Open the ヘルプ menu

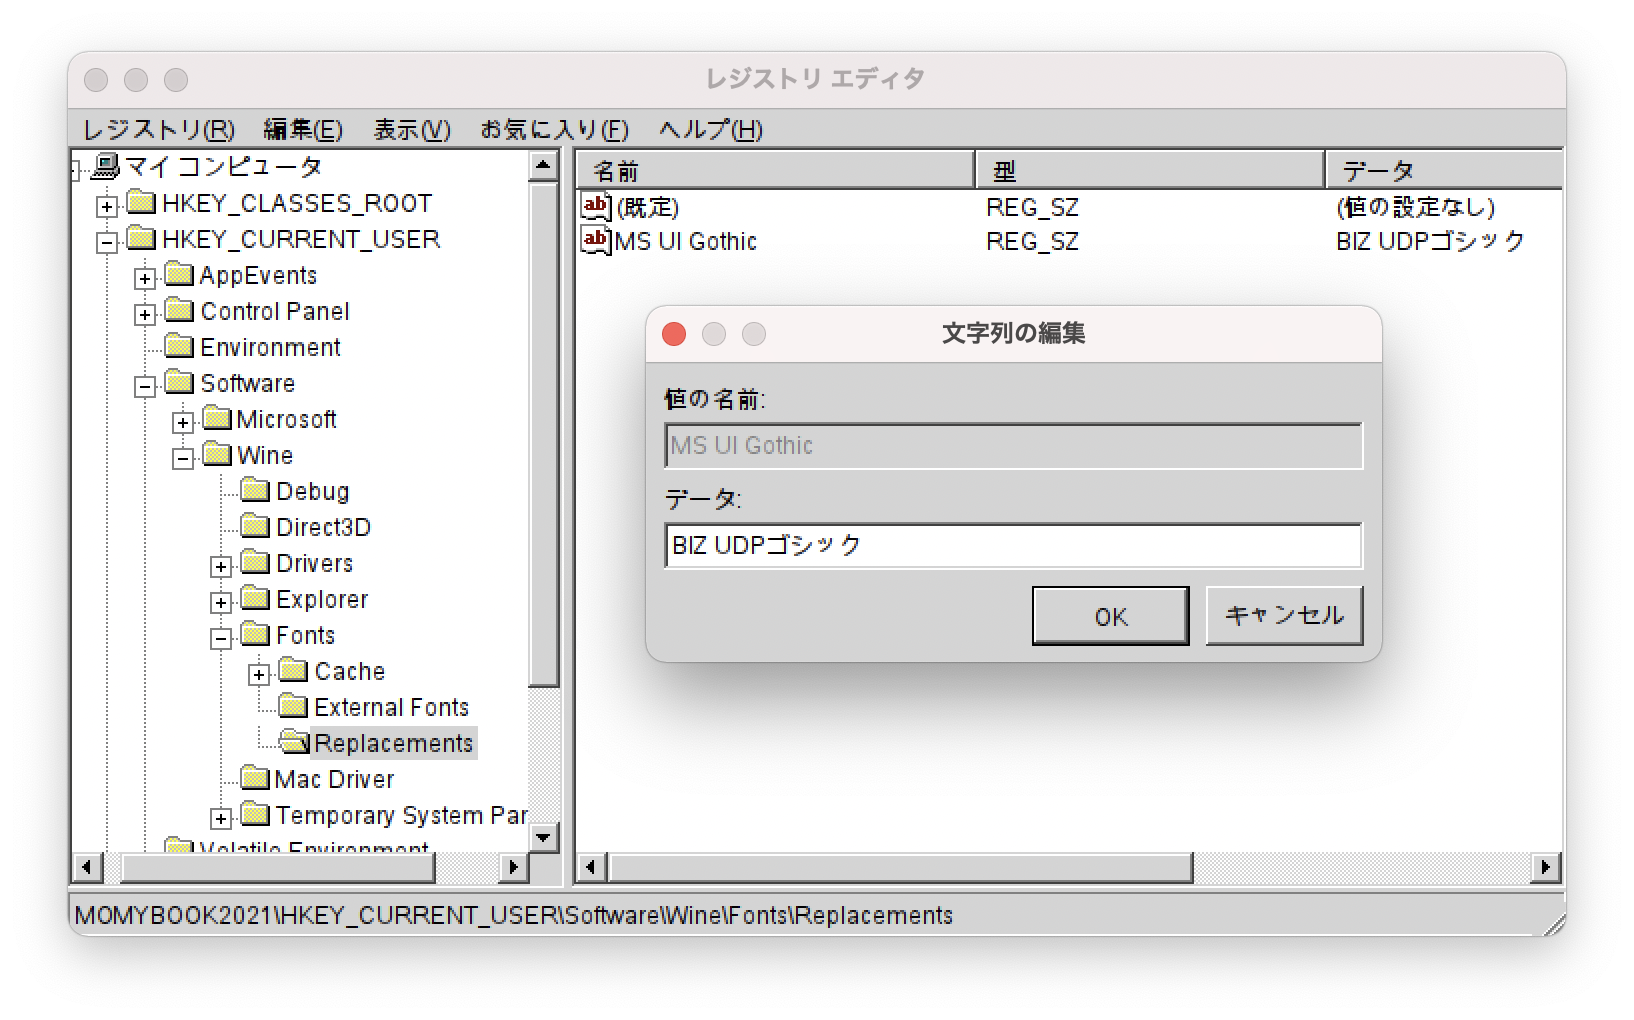pyautogui.click(x=709, y=130)
